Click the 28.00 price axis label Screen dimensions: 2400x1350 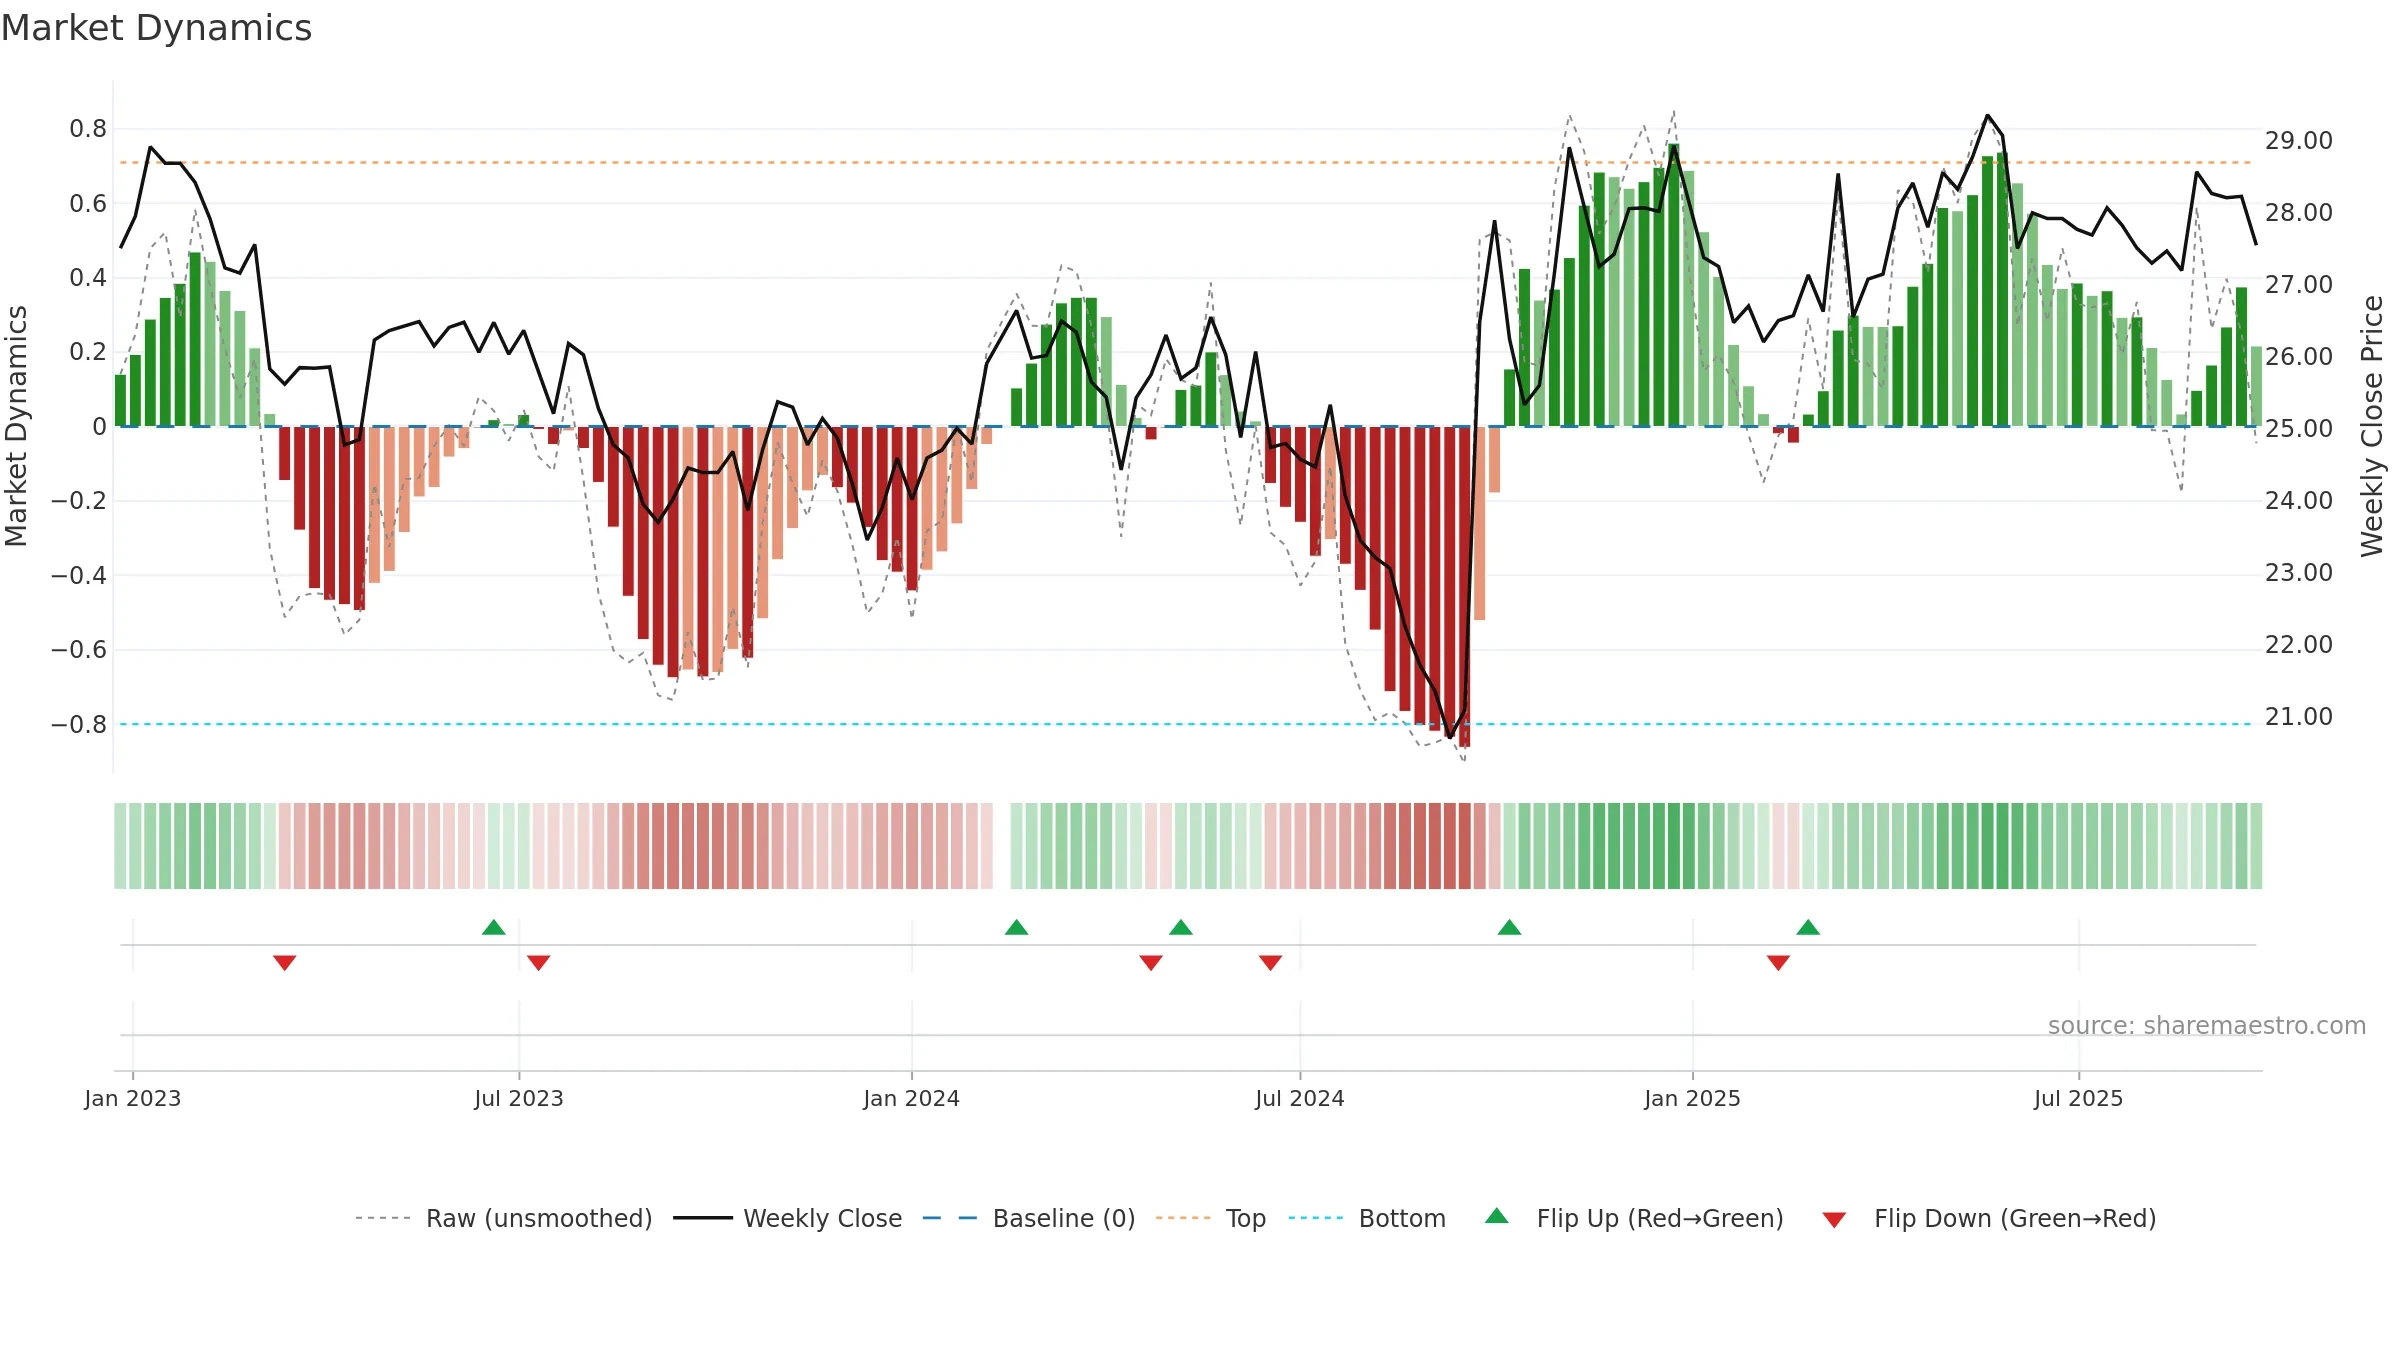pyautogui.click(x=2299, y=213)
